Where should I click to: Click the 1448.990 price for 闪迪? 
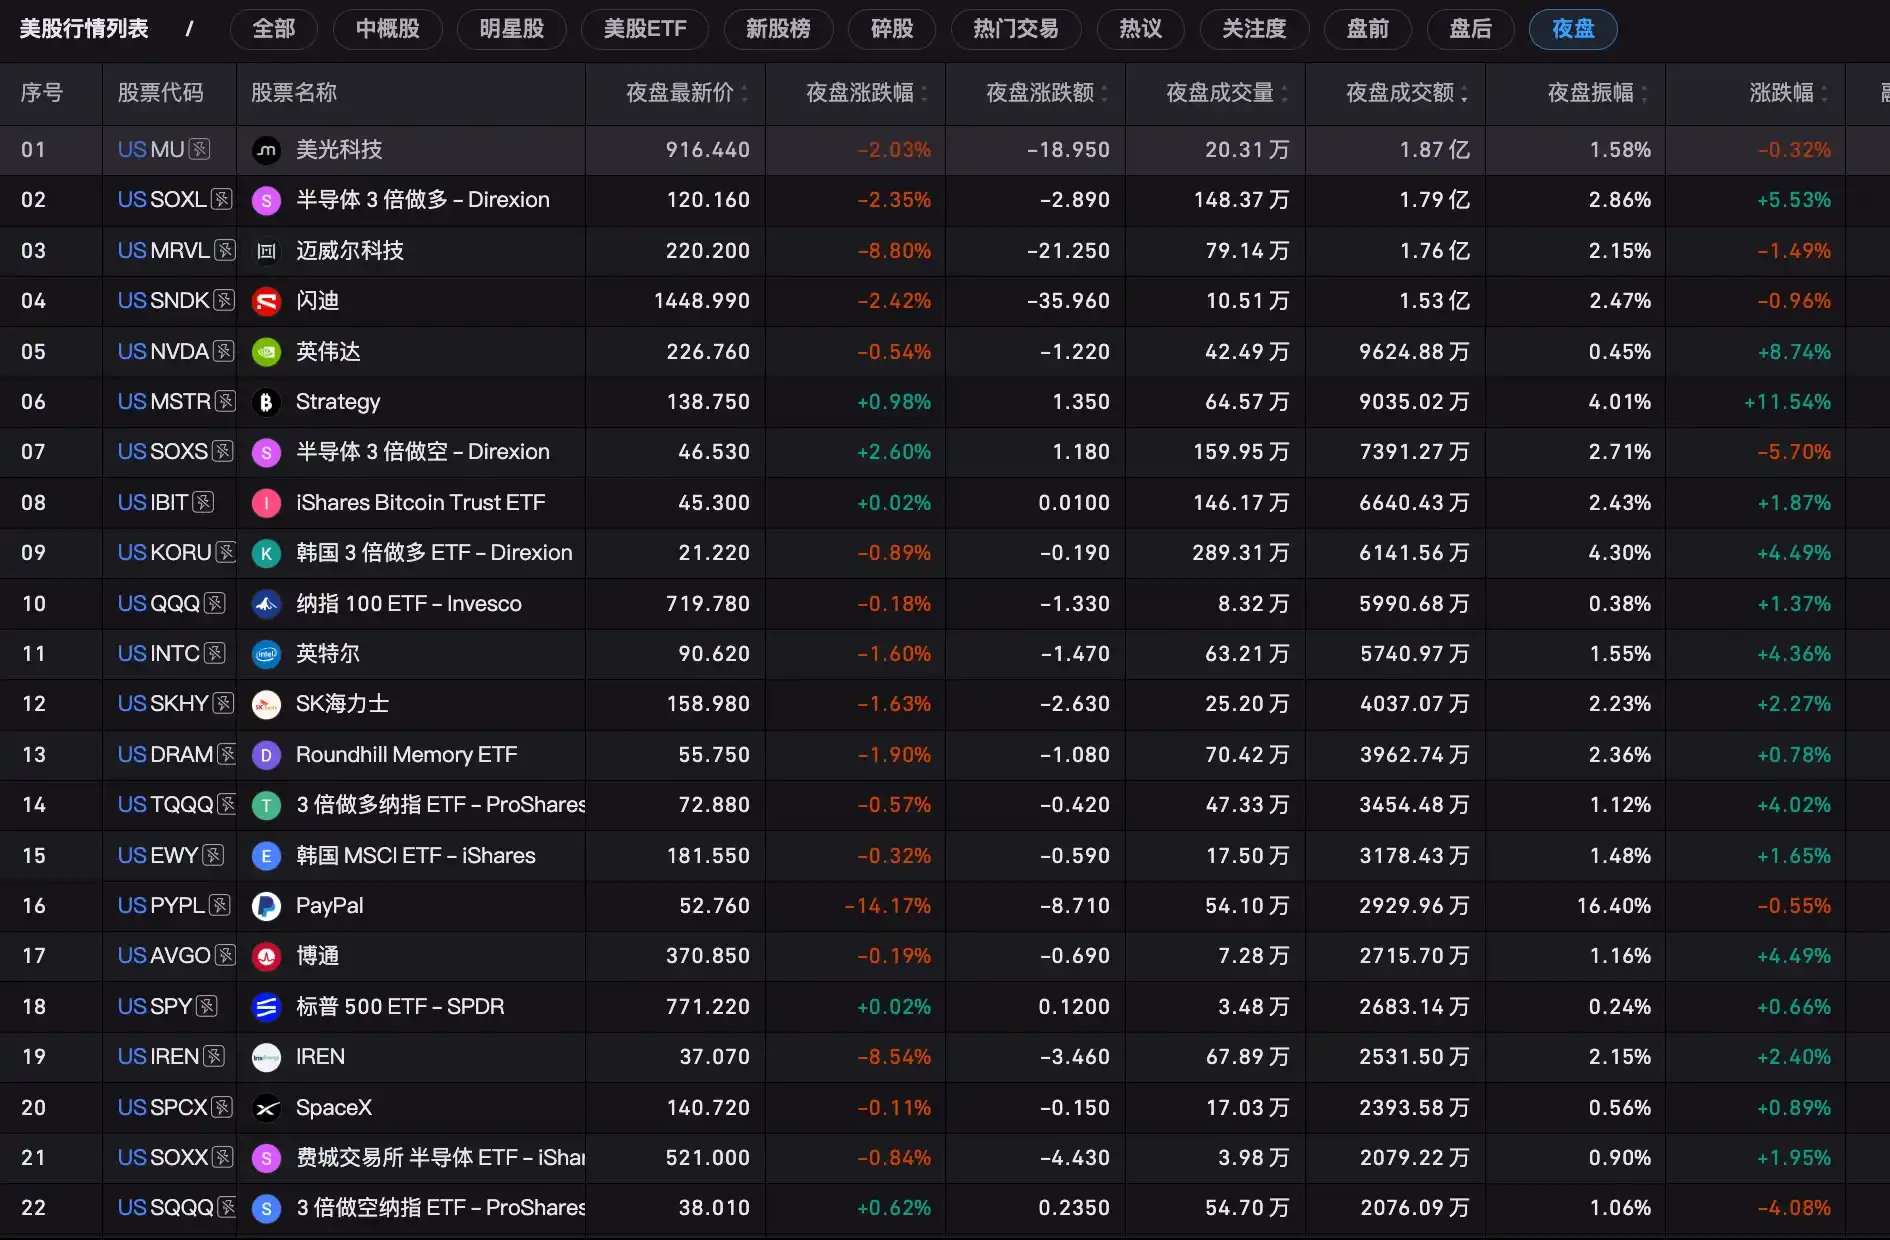[x=702, y=301]
